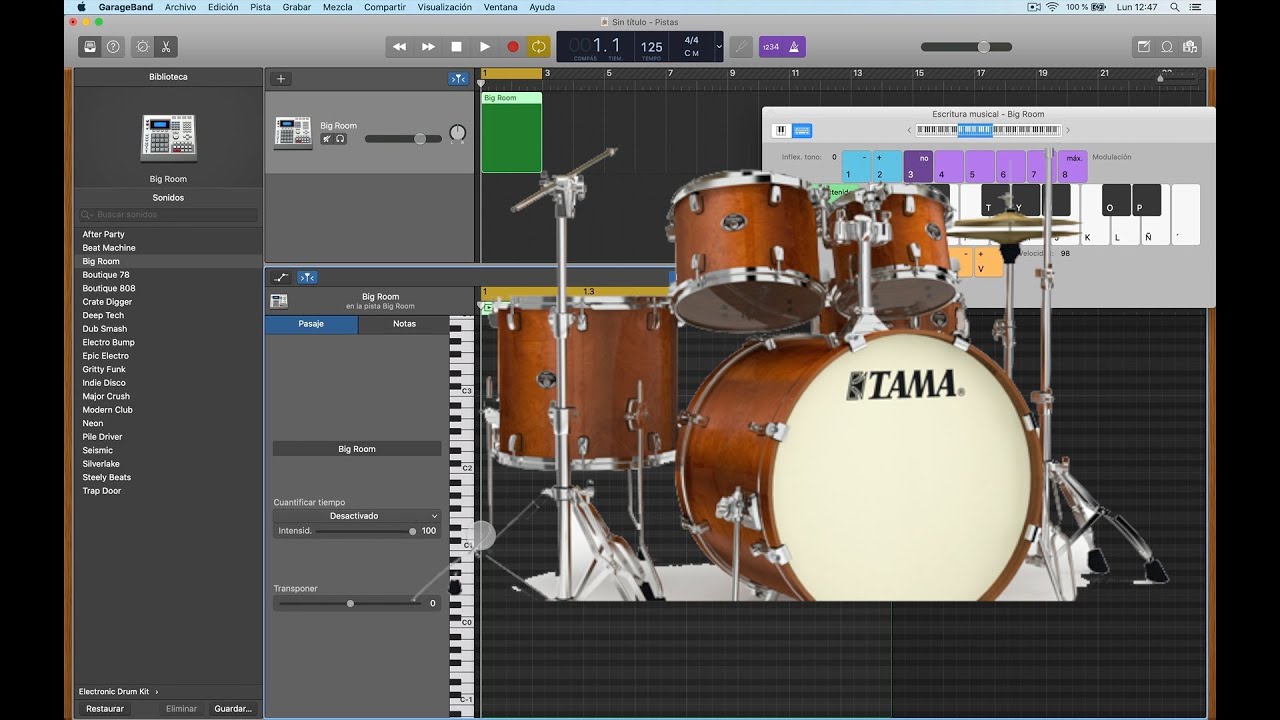Screen dimensions: 1280x720
Task: Toggle the track header Catch playhead button
Action: click(458, 79)
